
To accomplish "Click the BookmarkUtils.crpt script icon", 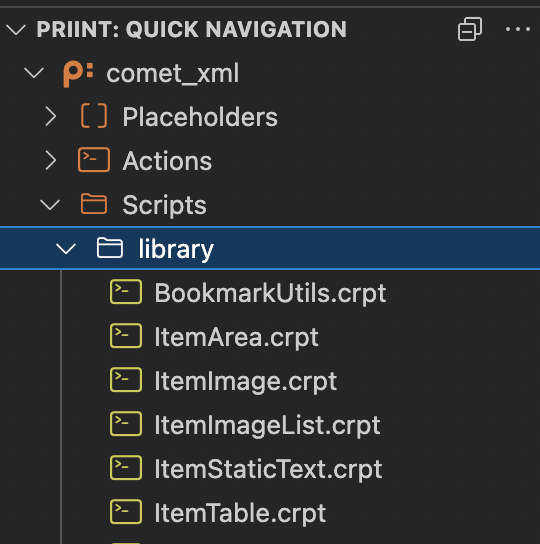I will [126, 292].
